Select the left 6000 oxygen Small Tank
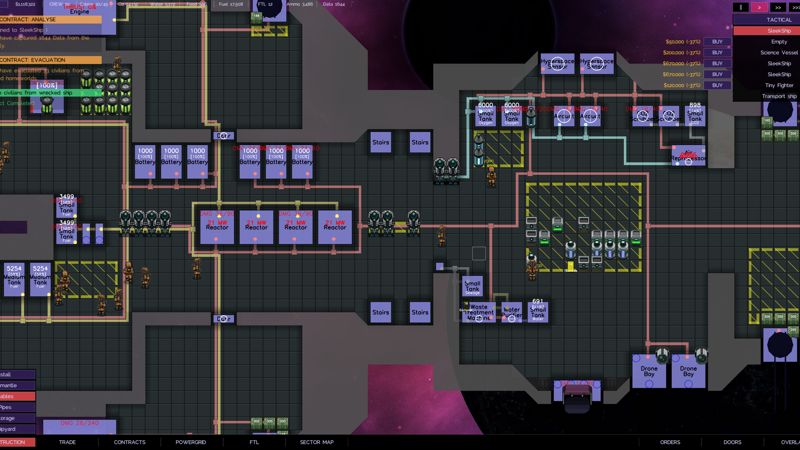800x450 pixels. coord(485,116)
